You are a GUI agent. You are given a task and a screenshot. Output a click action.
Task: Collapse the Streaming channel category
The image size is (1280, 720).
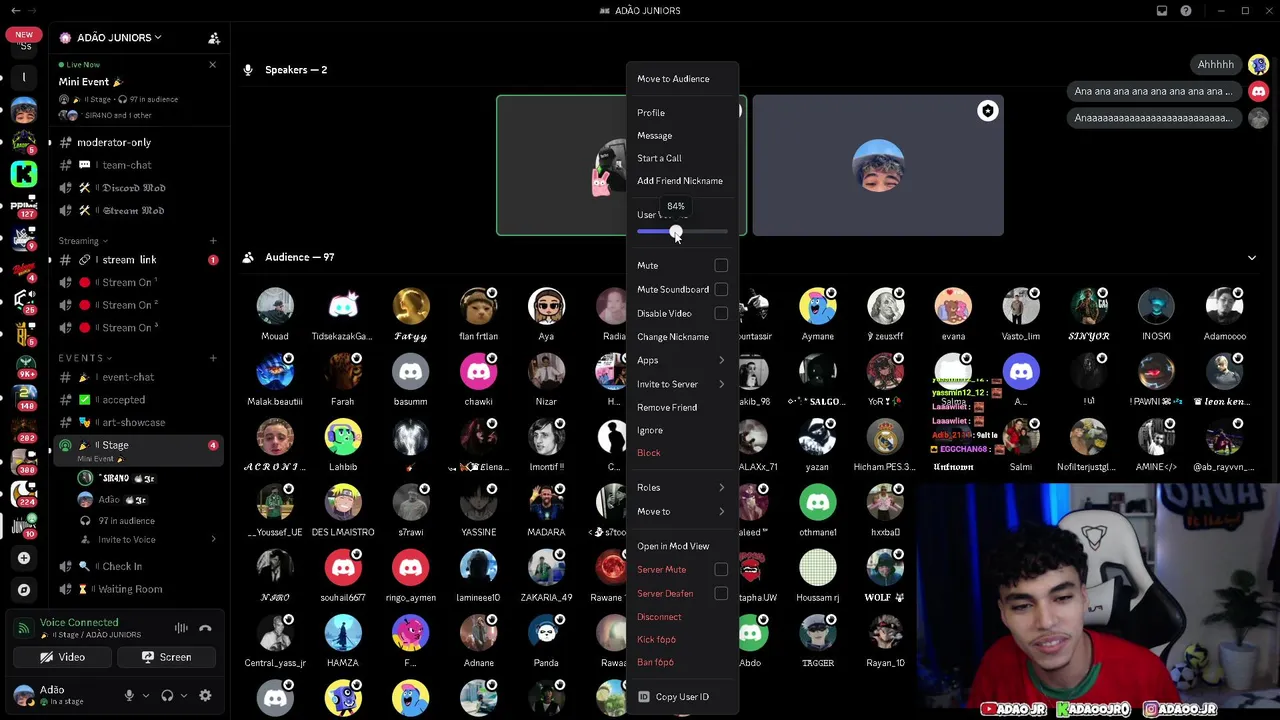click(x=84, y=241)
